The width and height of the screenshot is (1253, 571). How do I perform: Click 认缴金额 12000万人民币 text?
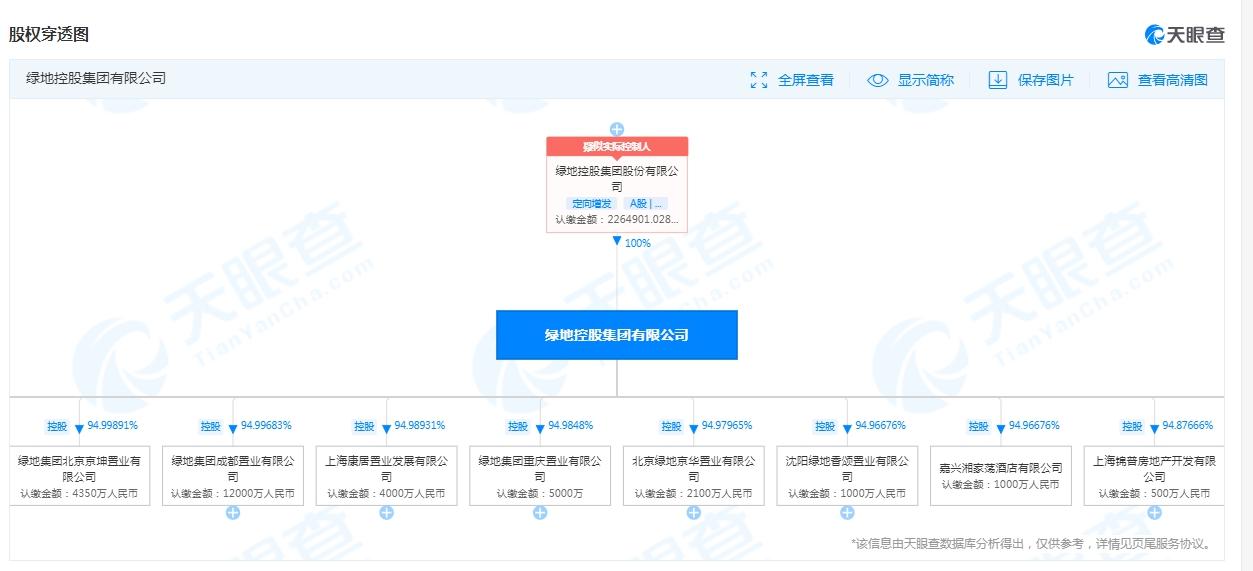point(233,494)
